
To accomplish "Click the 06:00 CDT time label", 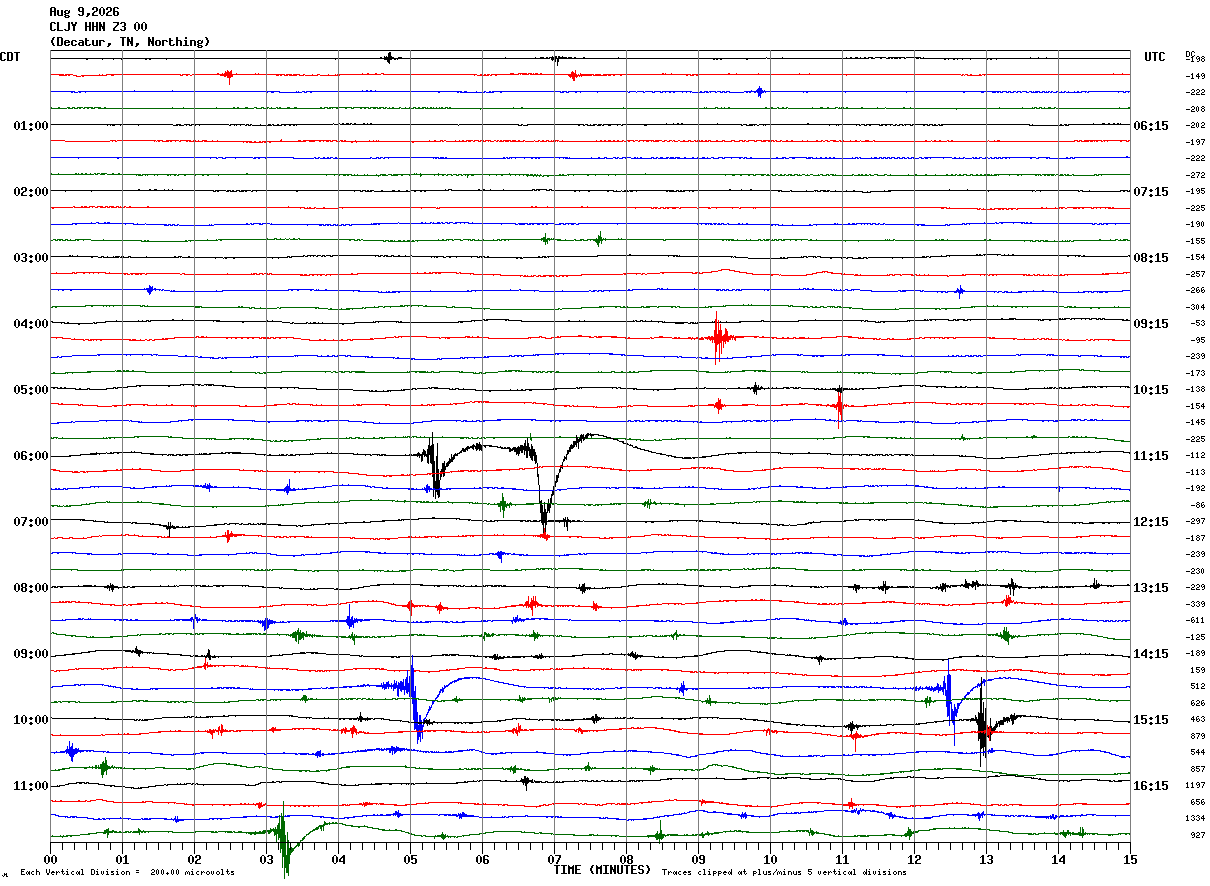I will (x=31, y=456).
